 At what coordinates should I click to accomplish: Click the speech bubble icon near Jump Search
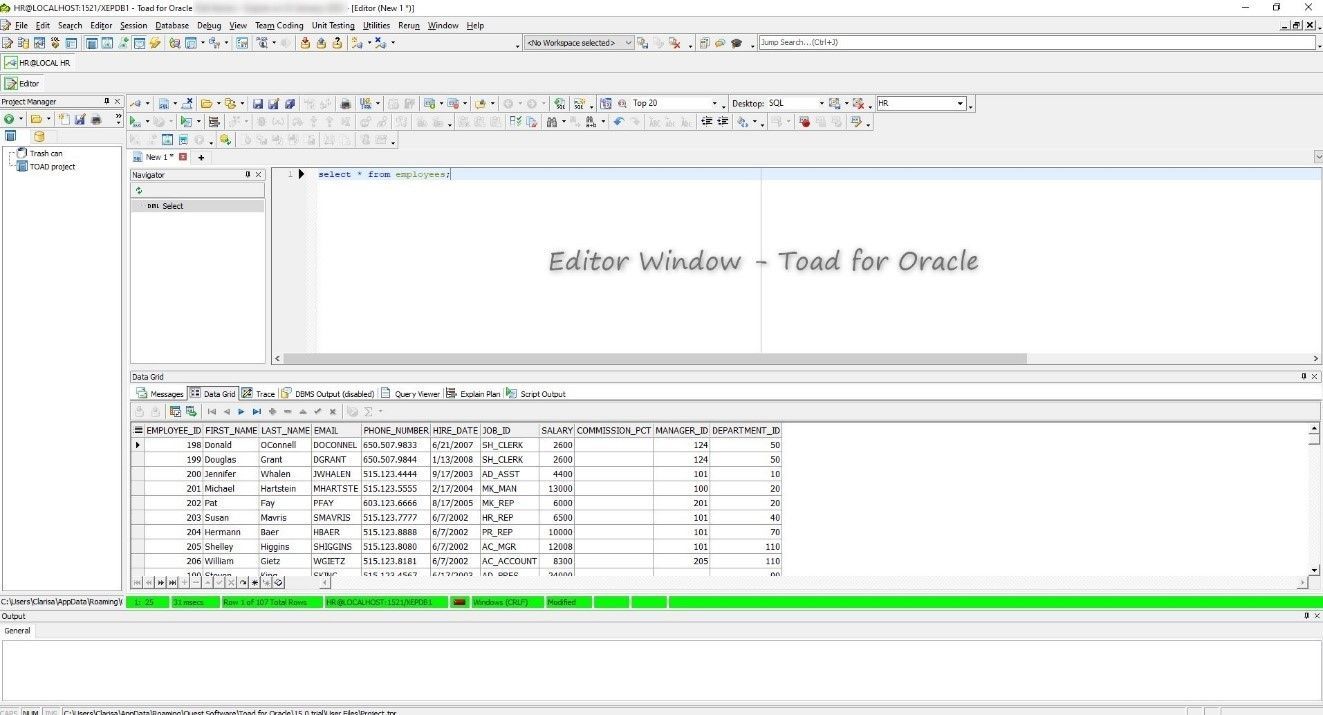tap(720, 43)
